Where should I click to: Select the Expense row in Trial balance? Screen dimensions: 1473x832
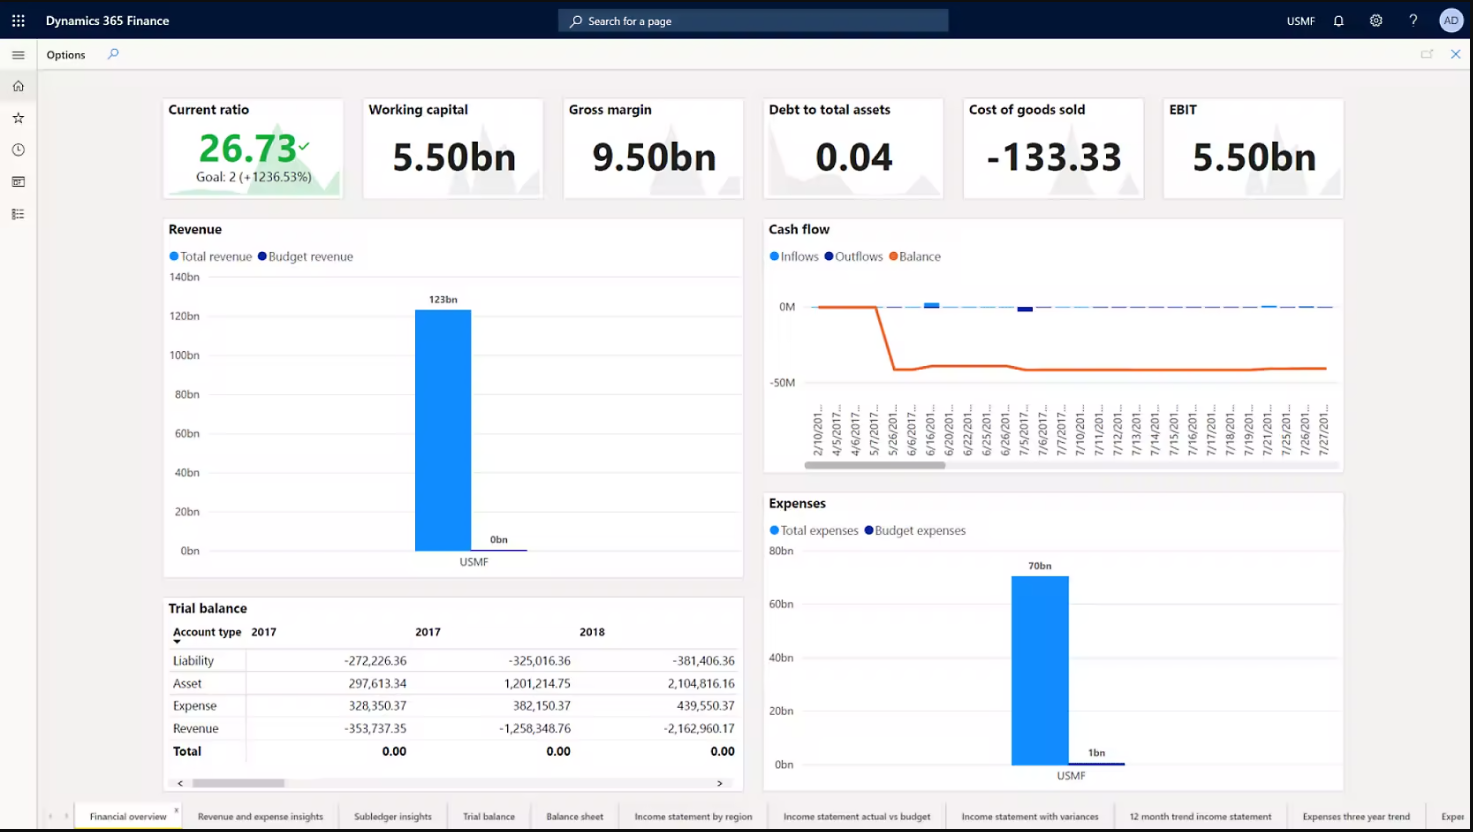(453, 706)
